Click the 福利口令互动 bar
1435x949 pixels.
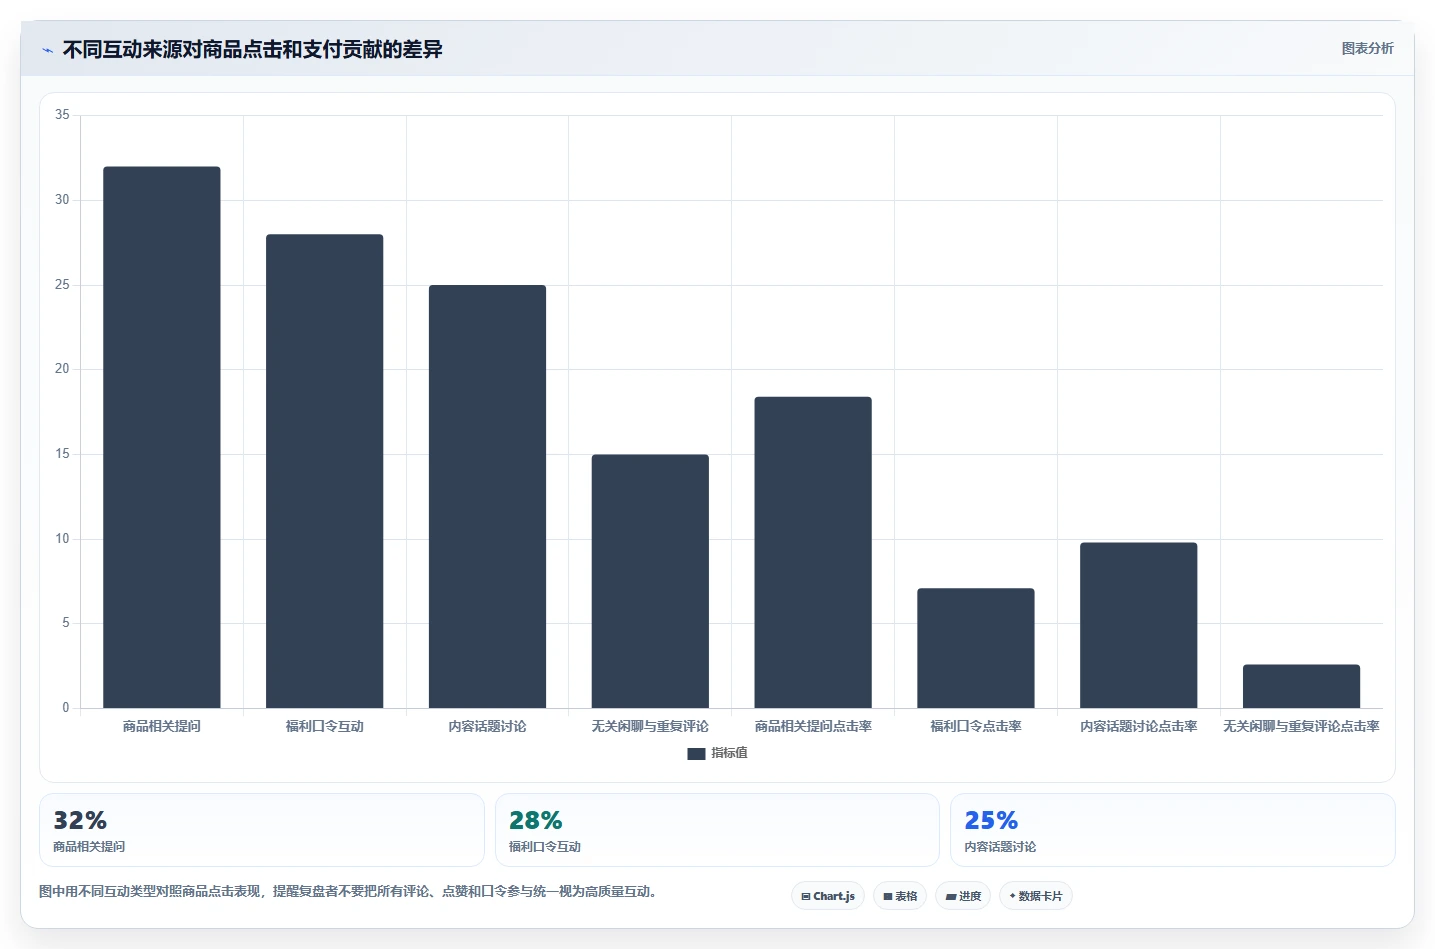pos(325,471)
